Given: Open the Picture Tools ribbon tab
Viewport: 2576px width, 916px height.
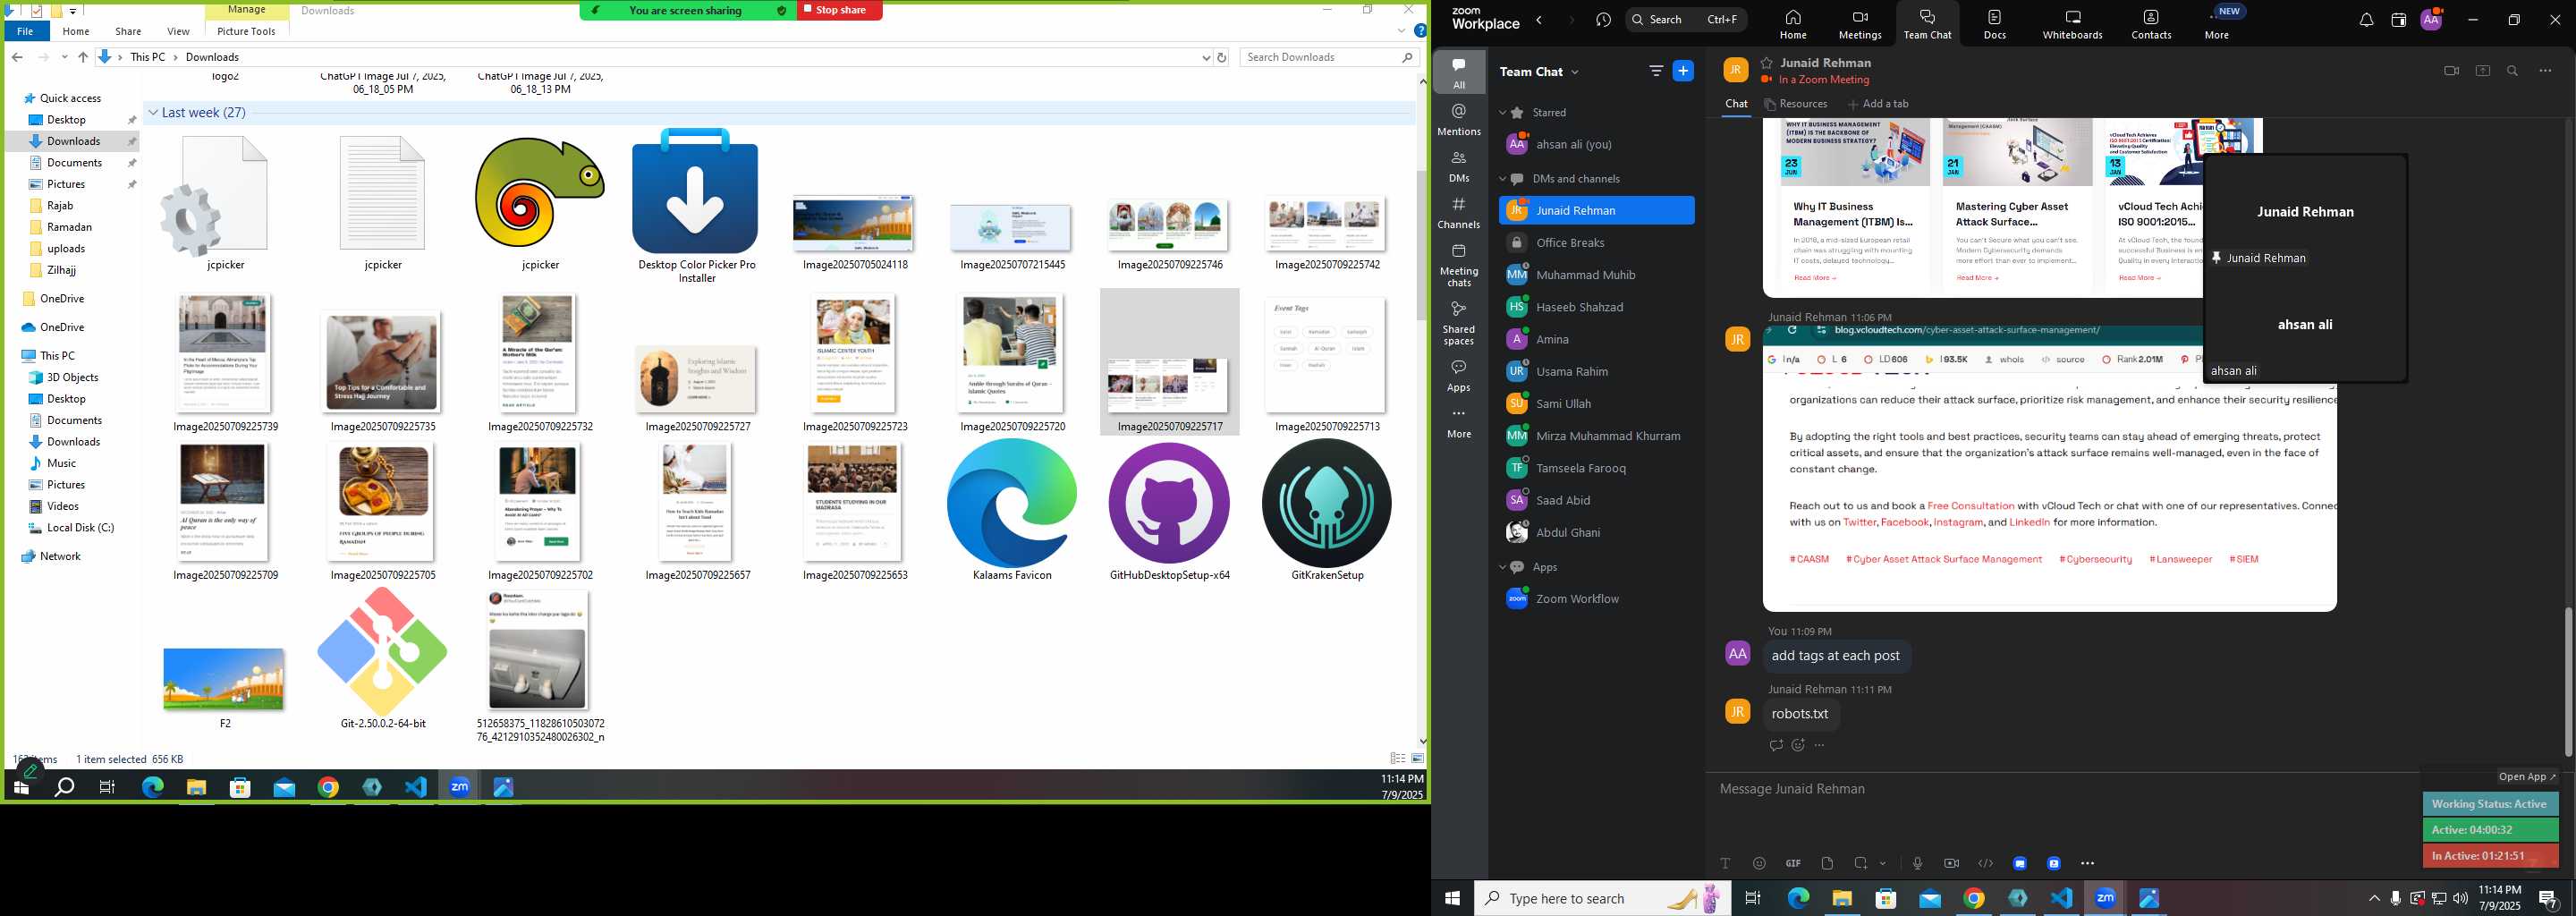Looking at the screenshot, I should (246, 31).
